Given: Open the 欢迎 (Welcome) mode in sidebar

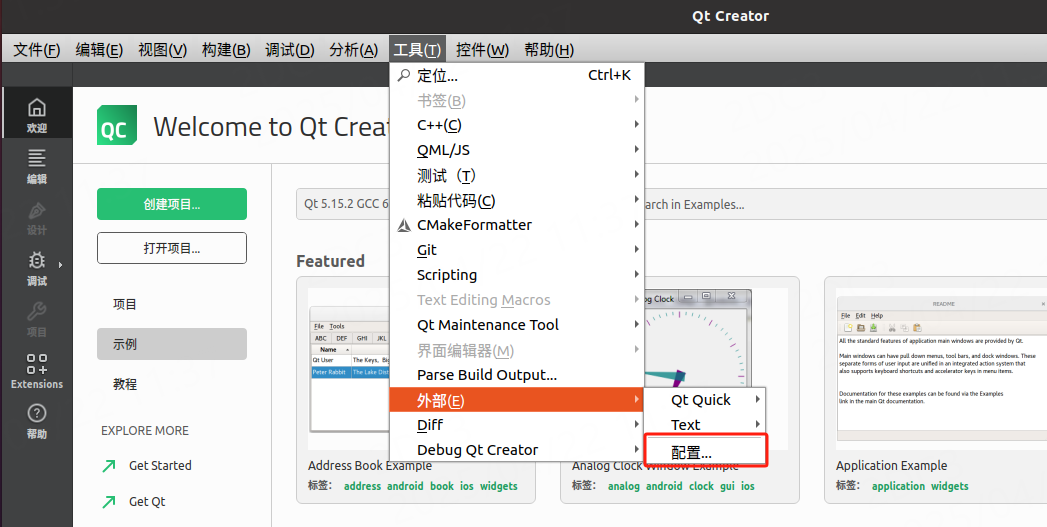Looking at the screenshot, I should (x=37, y=115).
